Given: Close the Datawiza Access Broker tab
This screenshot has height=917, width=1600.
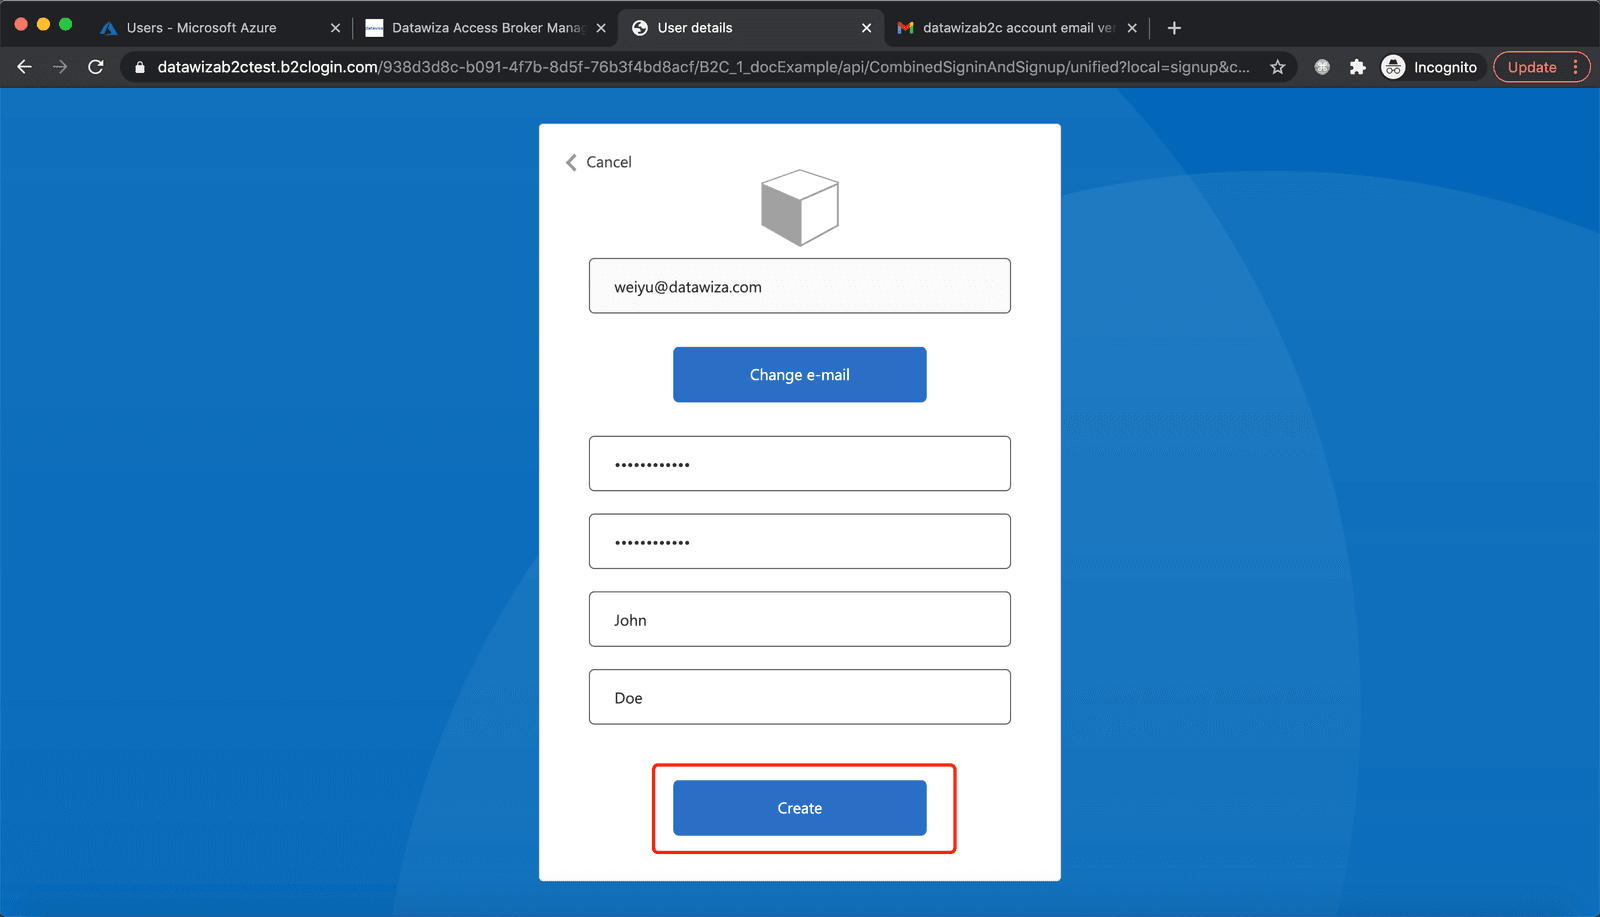Looking at the screenshot, I should tap(601, 28).
